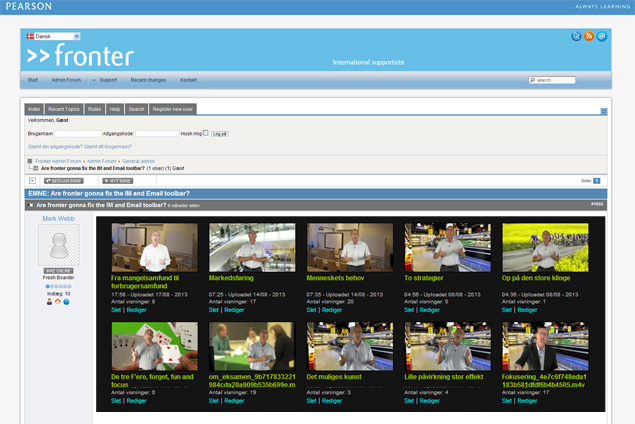Open the forum Search tab

click(x=136, y=109)
